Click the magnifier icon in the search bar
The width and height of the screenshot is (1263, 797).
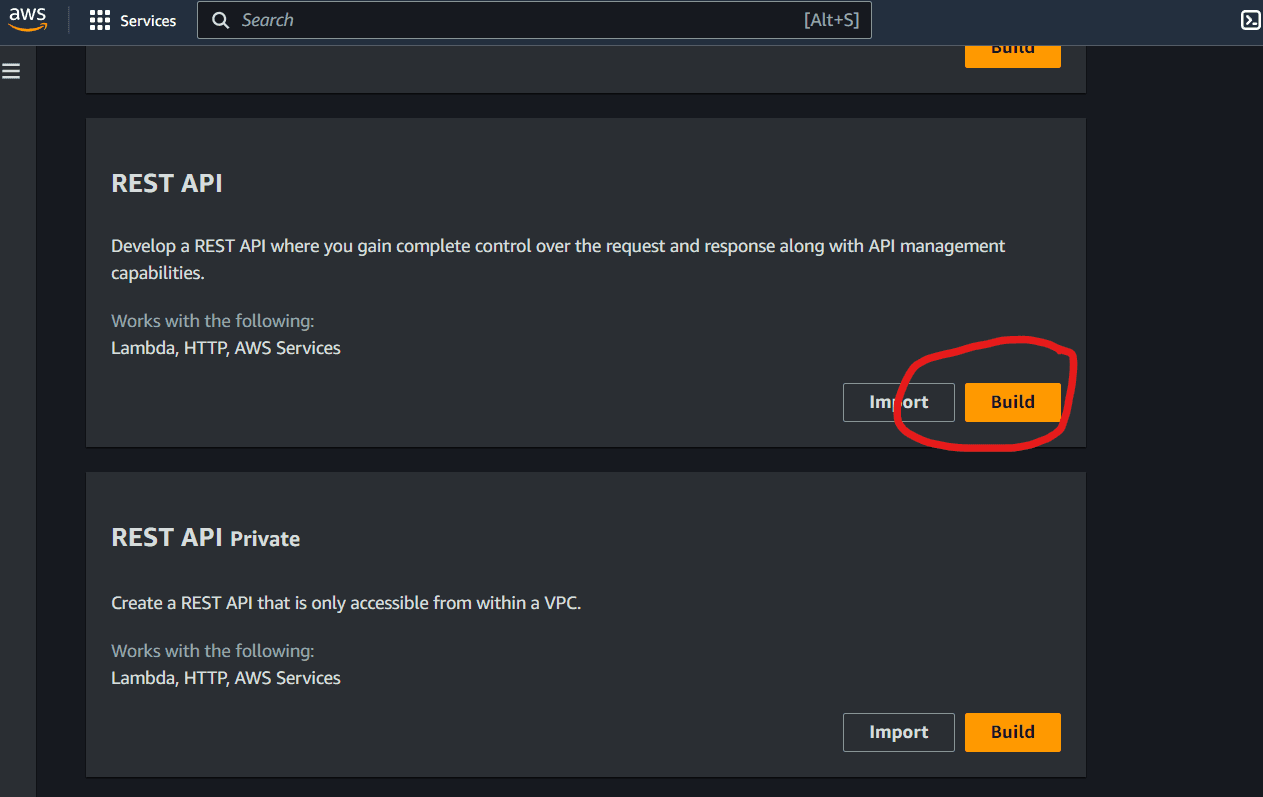pyautogui.click(x=222, y=20)
